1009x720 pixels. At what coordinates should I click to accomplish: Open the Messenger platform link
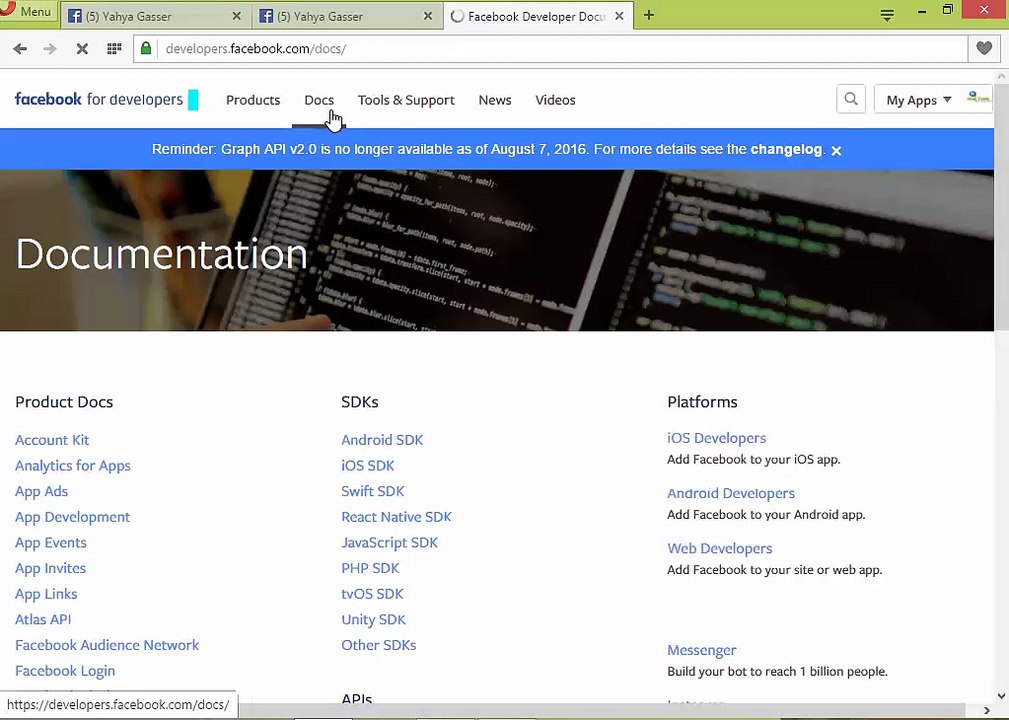tap(701, 651)
